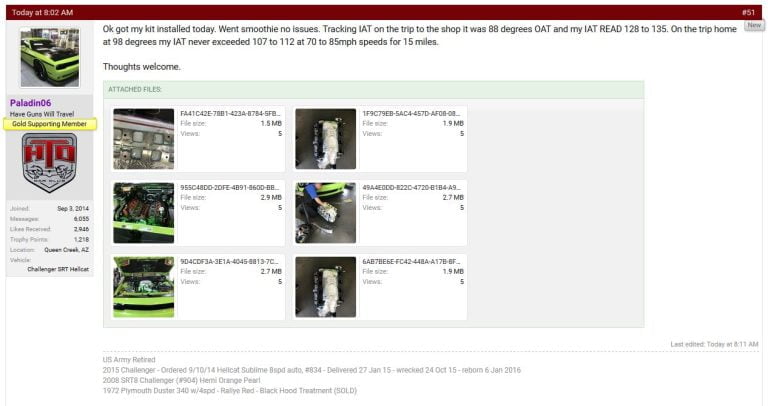Click the Today at 8:02 AM timestamp
Image resolution: width=768 pixels, height=406 pixels.
click(42, 12)
